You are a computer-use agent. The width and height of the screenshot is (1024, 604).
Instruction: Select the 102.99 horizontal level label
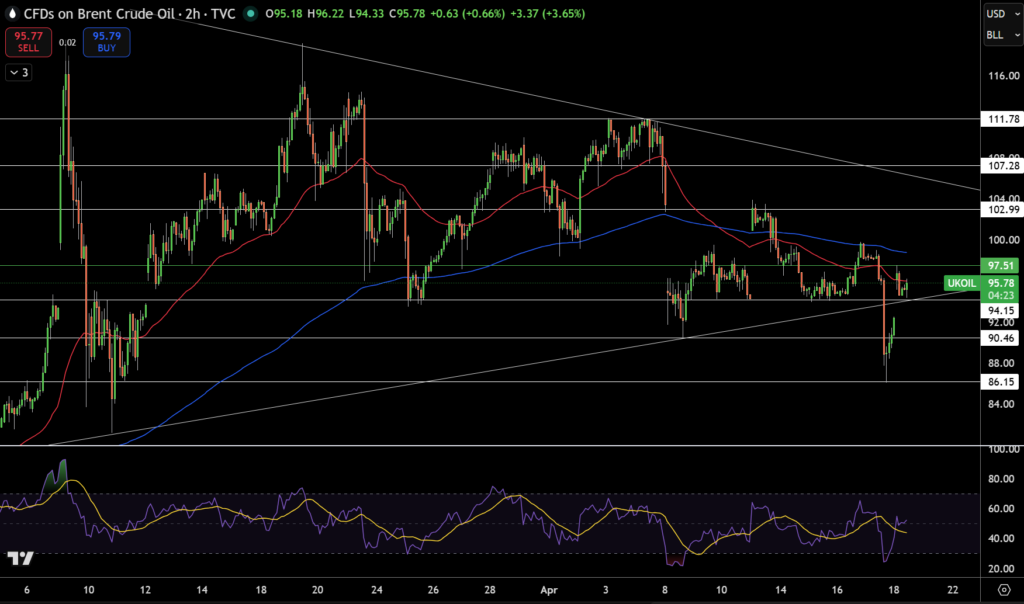click(1002, 209)
